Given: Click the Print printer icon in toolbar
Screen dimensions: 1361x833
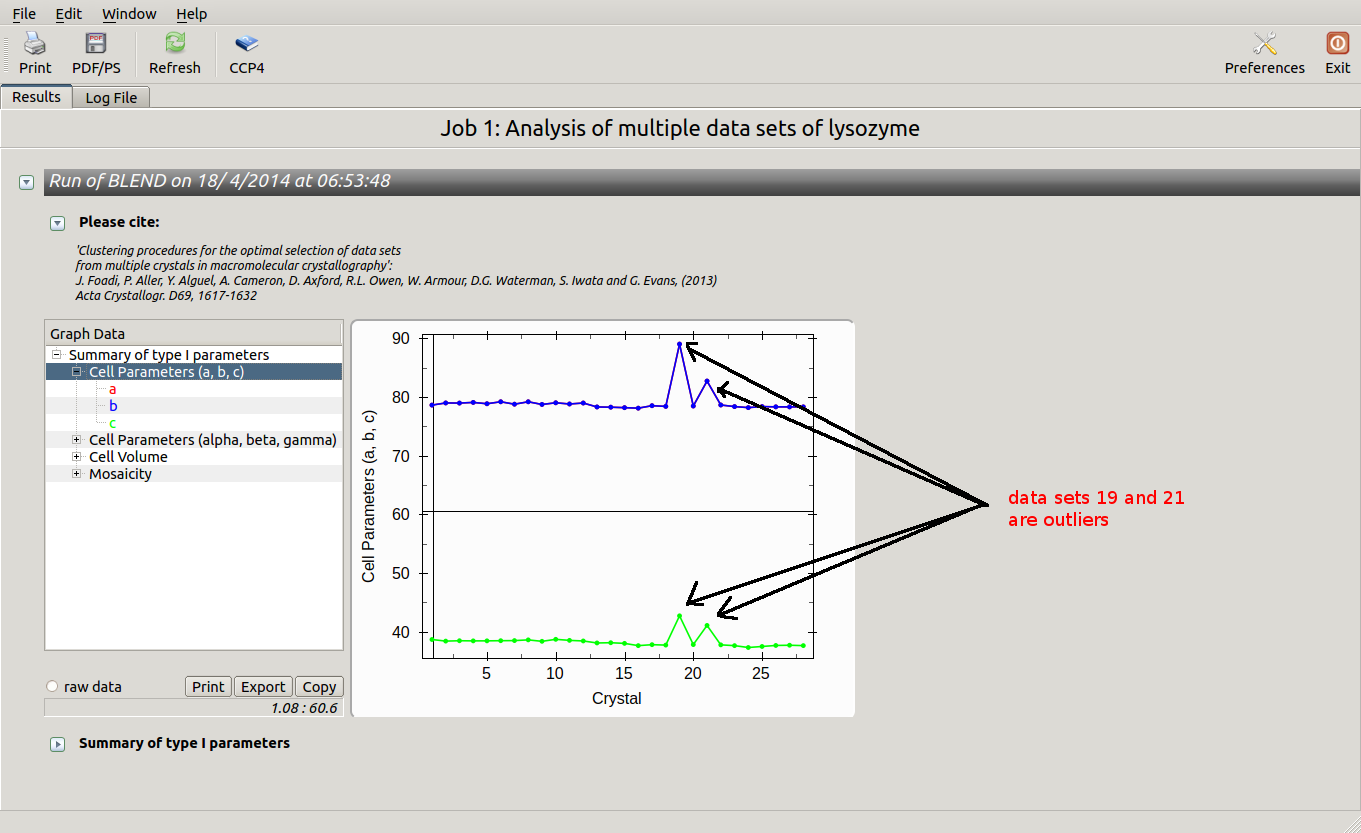Looking at the screenshot, I should 35,43.
